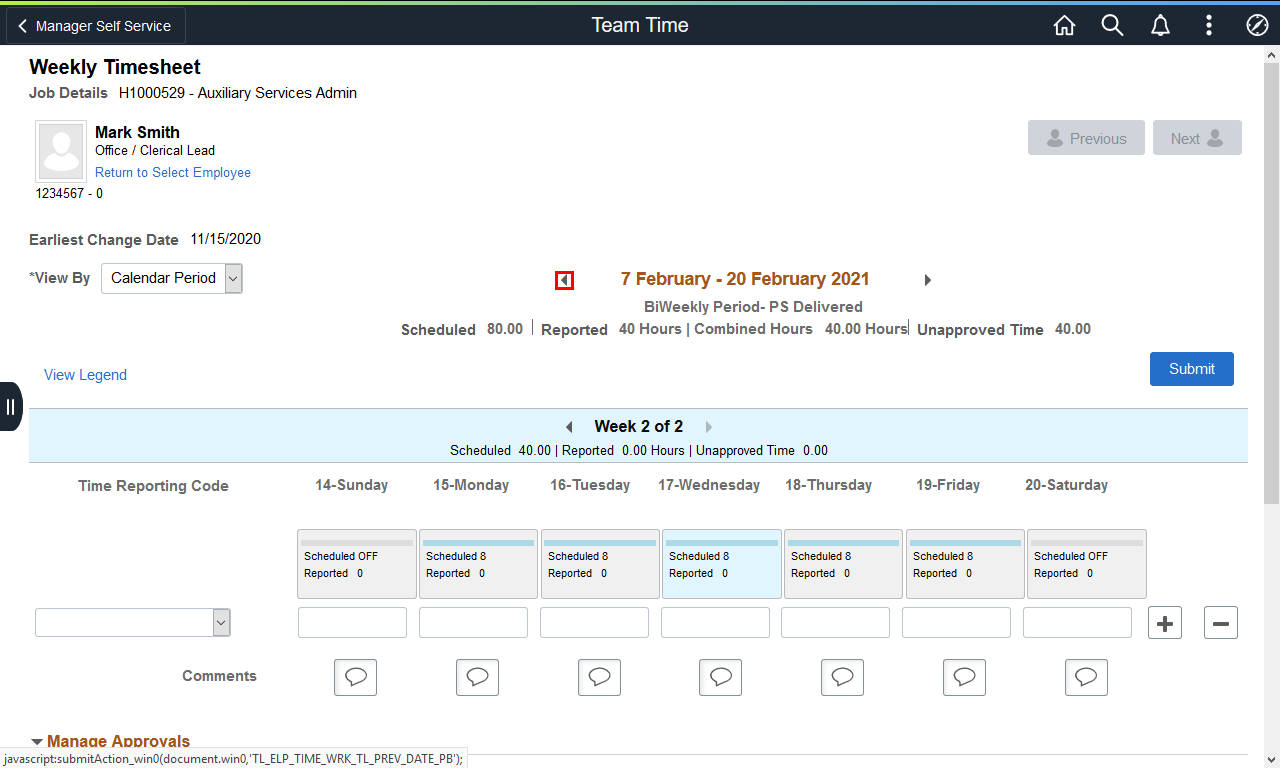This screenshot has height=768, width=1280.
Task: Select the 14-Sunday Scheduled OFF day card
Action: point(357,564)
